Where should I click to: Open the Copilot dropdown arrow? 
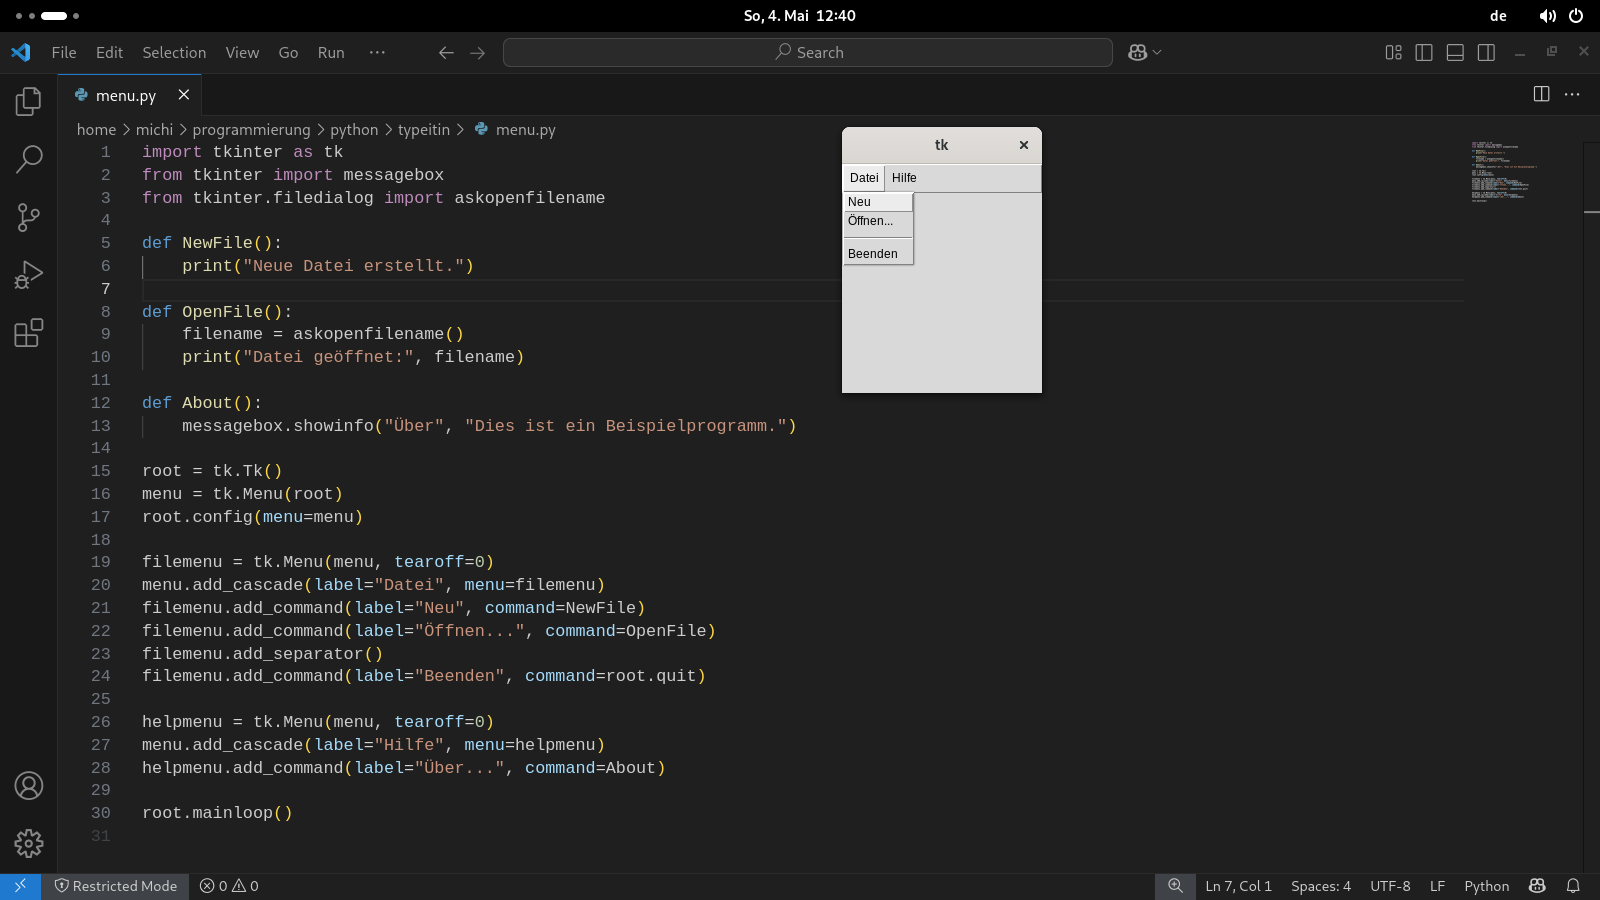coord(1157,53)
